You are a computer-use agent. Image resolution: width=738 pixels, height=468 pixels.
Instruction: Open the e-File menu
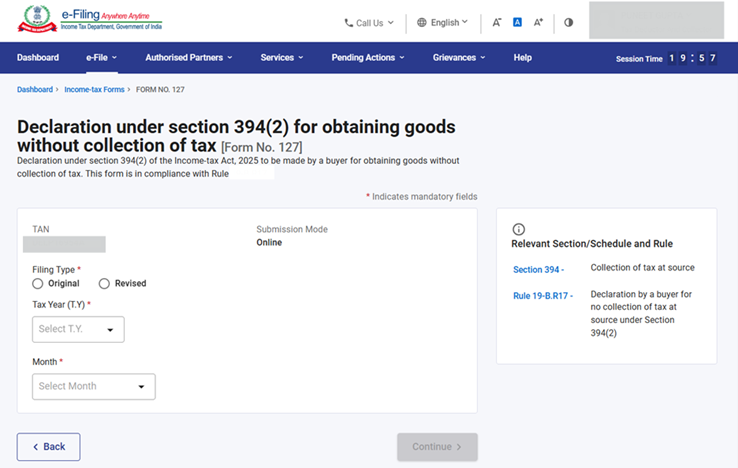coord(101,58)
